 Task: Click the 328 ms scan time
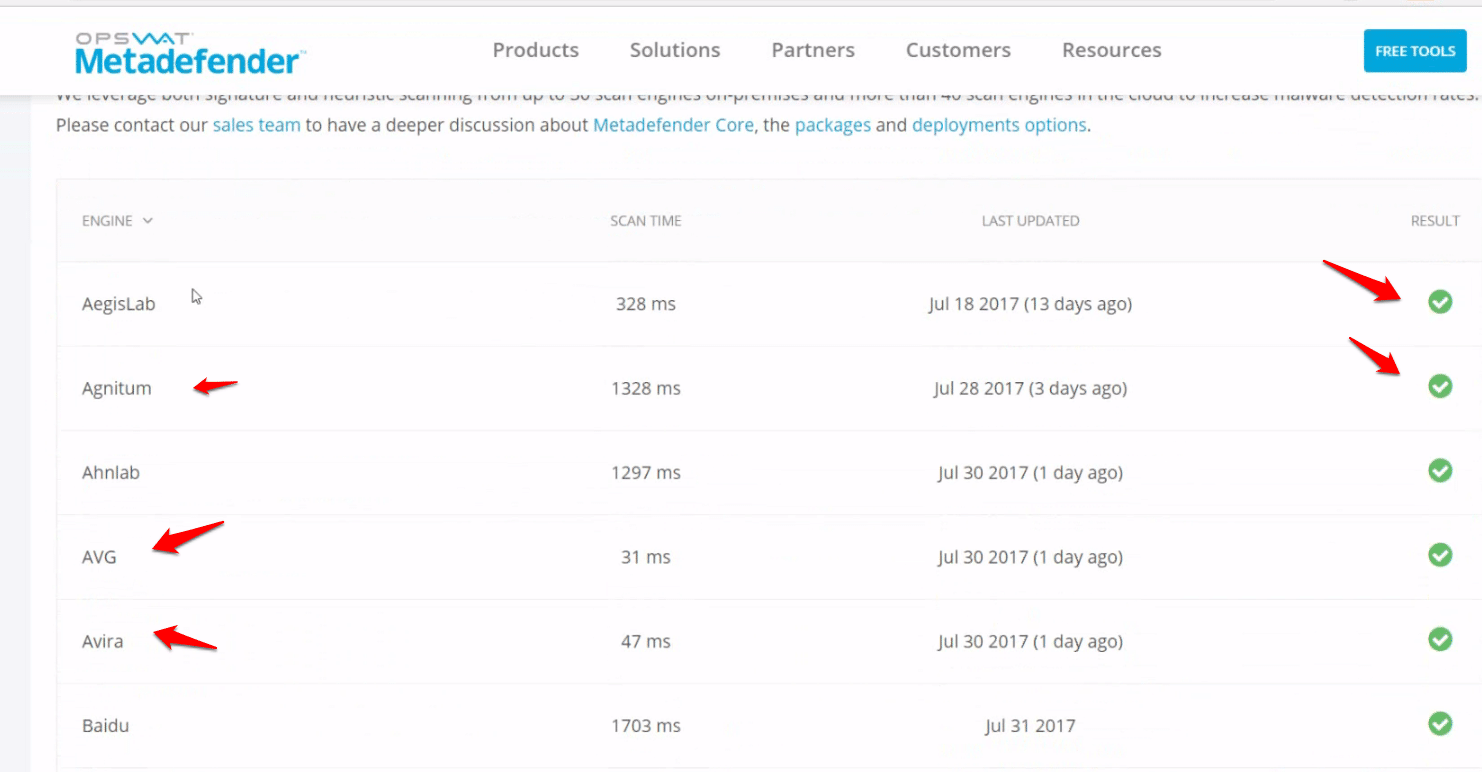pos(646,304)
